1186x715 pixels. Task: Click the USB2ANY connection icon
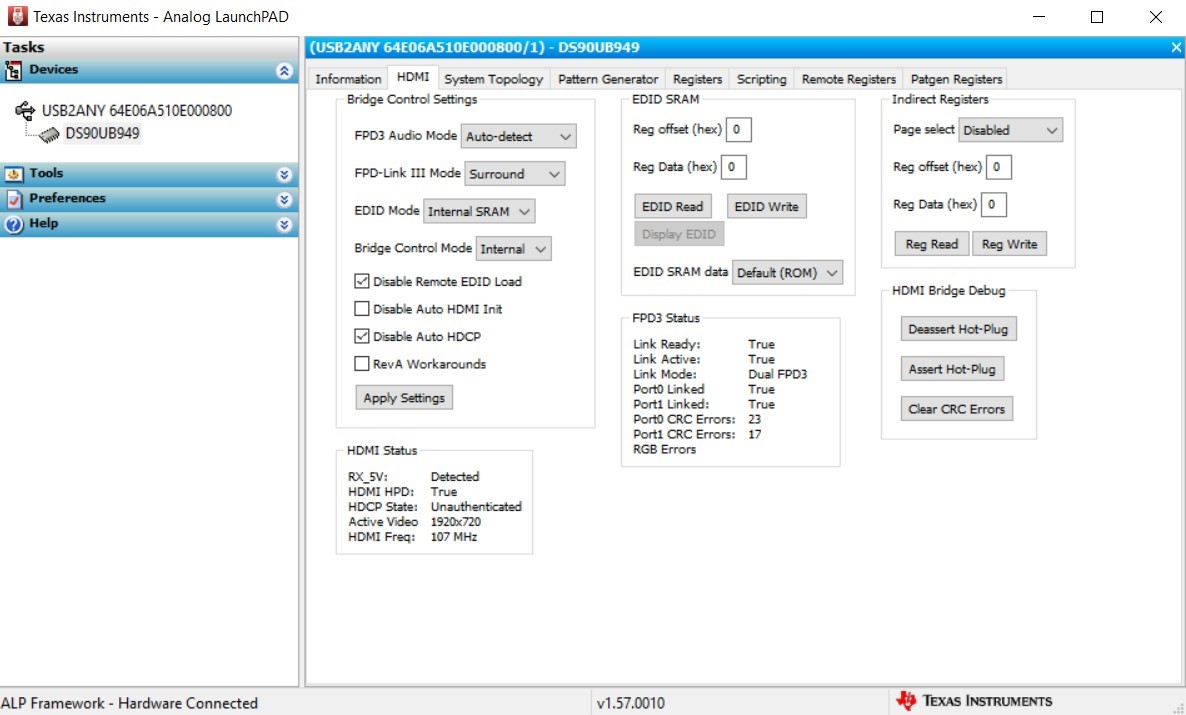25,111
